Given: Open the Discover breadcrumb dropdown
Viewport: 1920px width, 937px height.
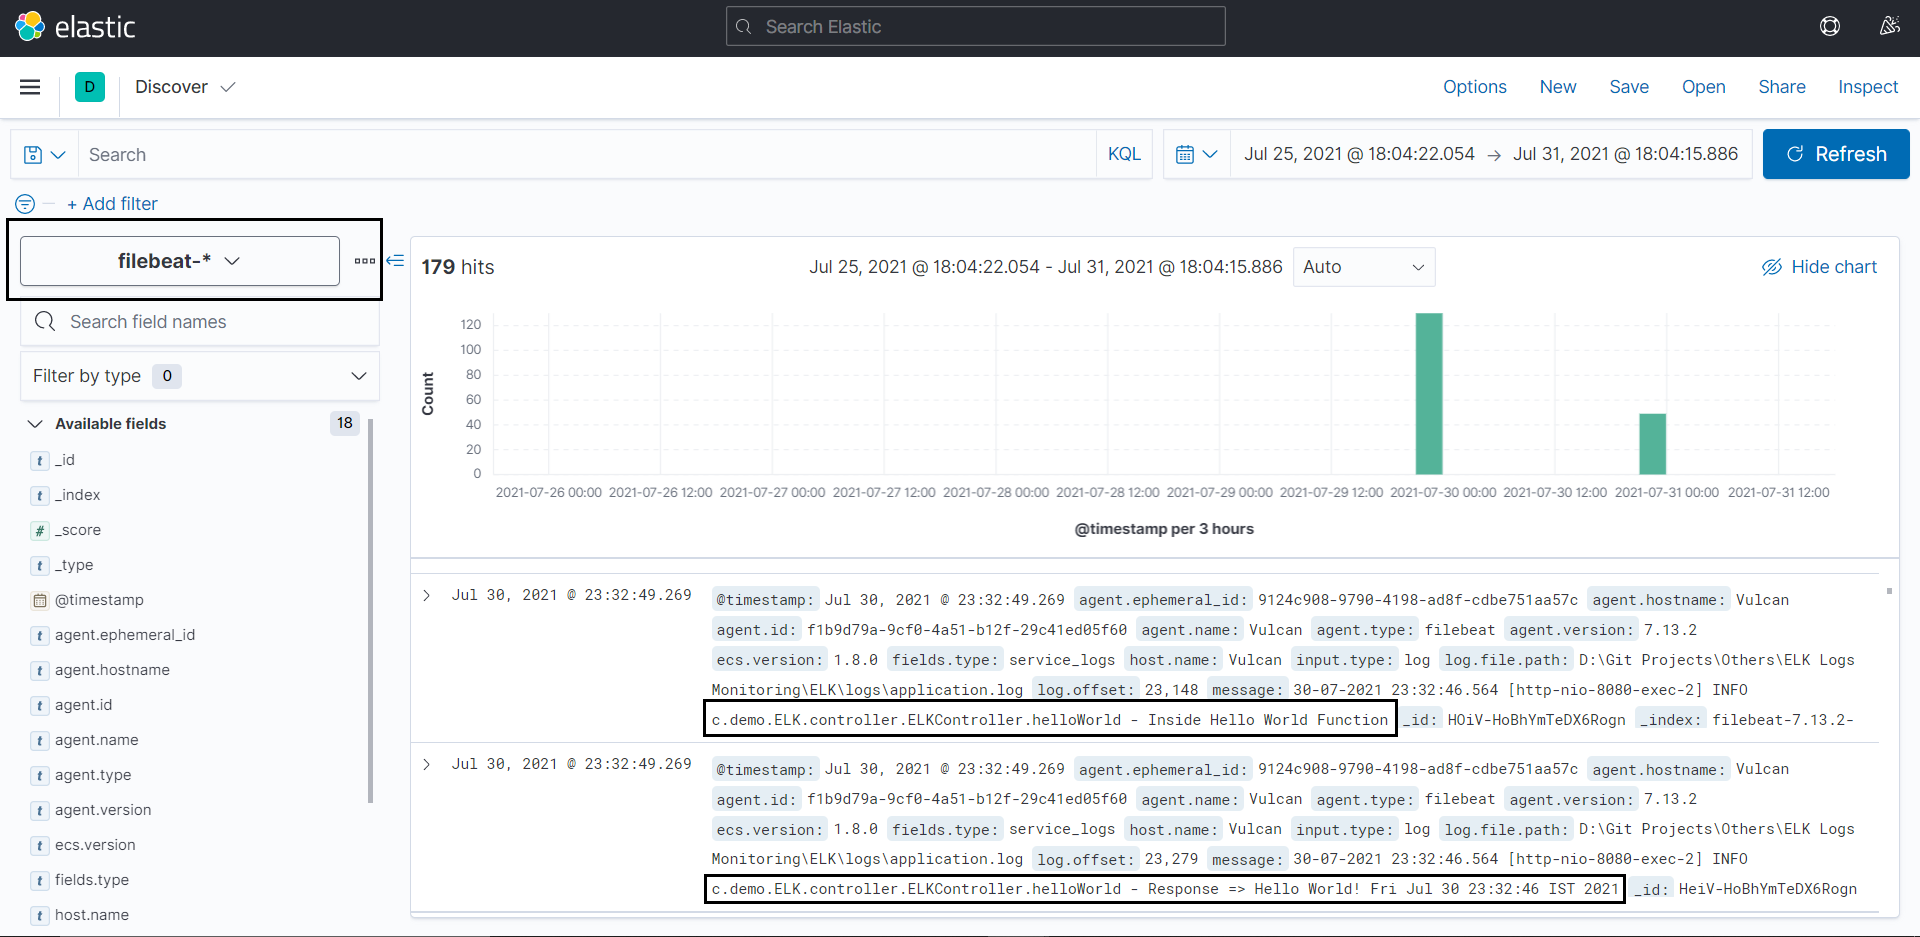Looking at the screenshot, I should (186, 87).
